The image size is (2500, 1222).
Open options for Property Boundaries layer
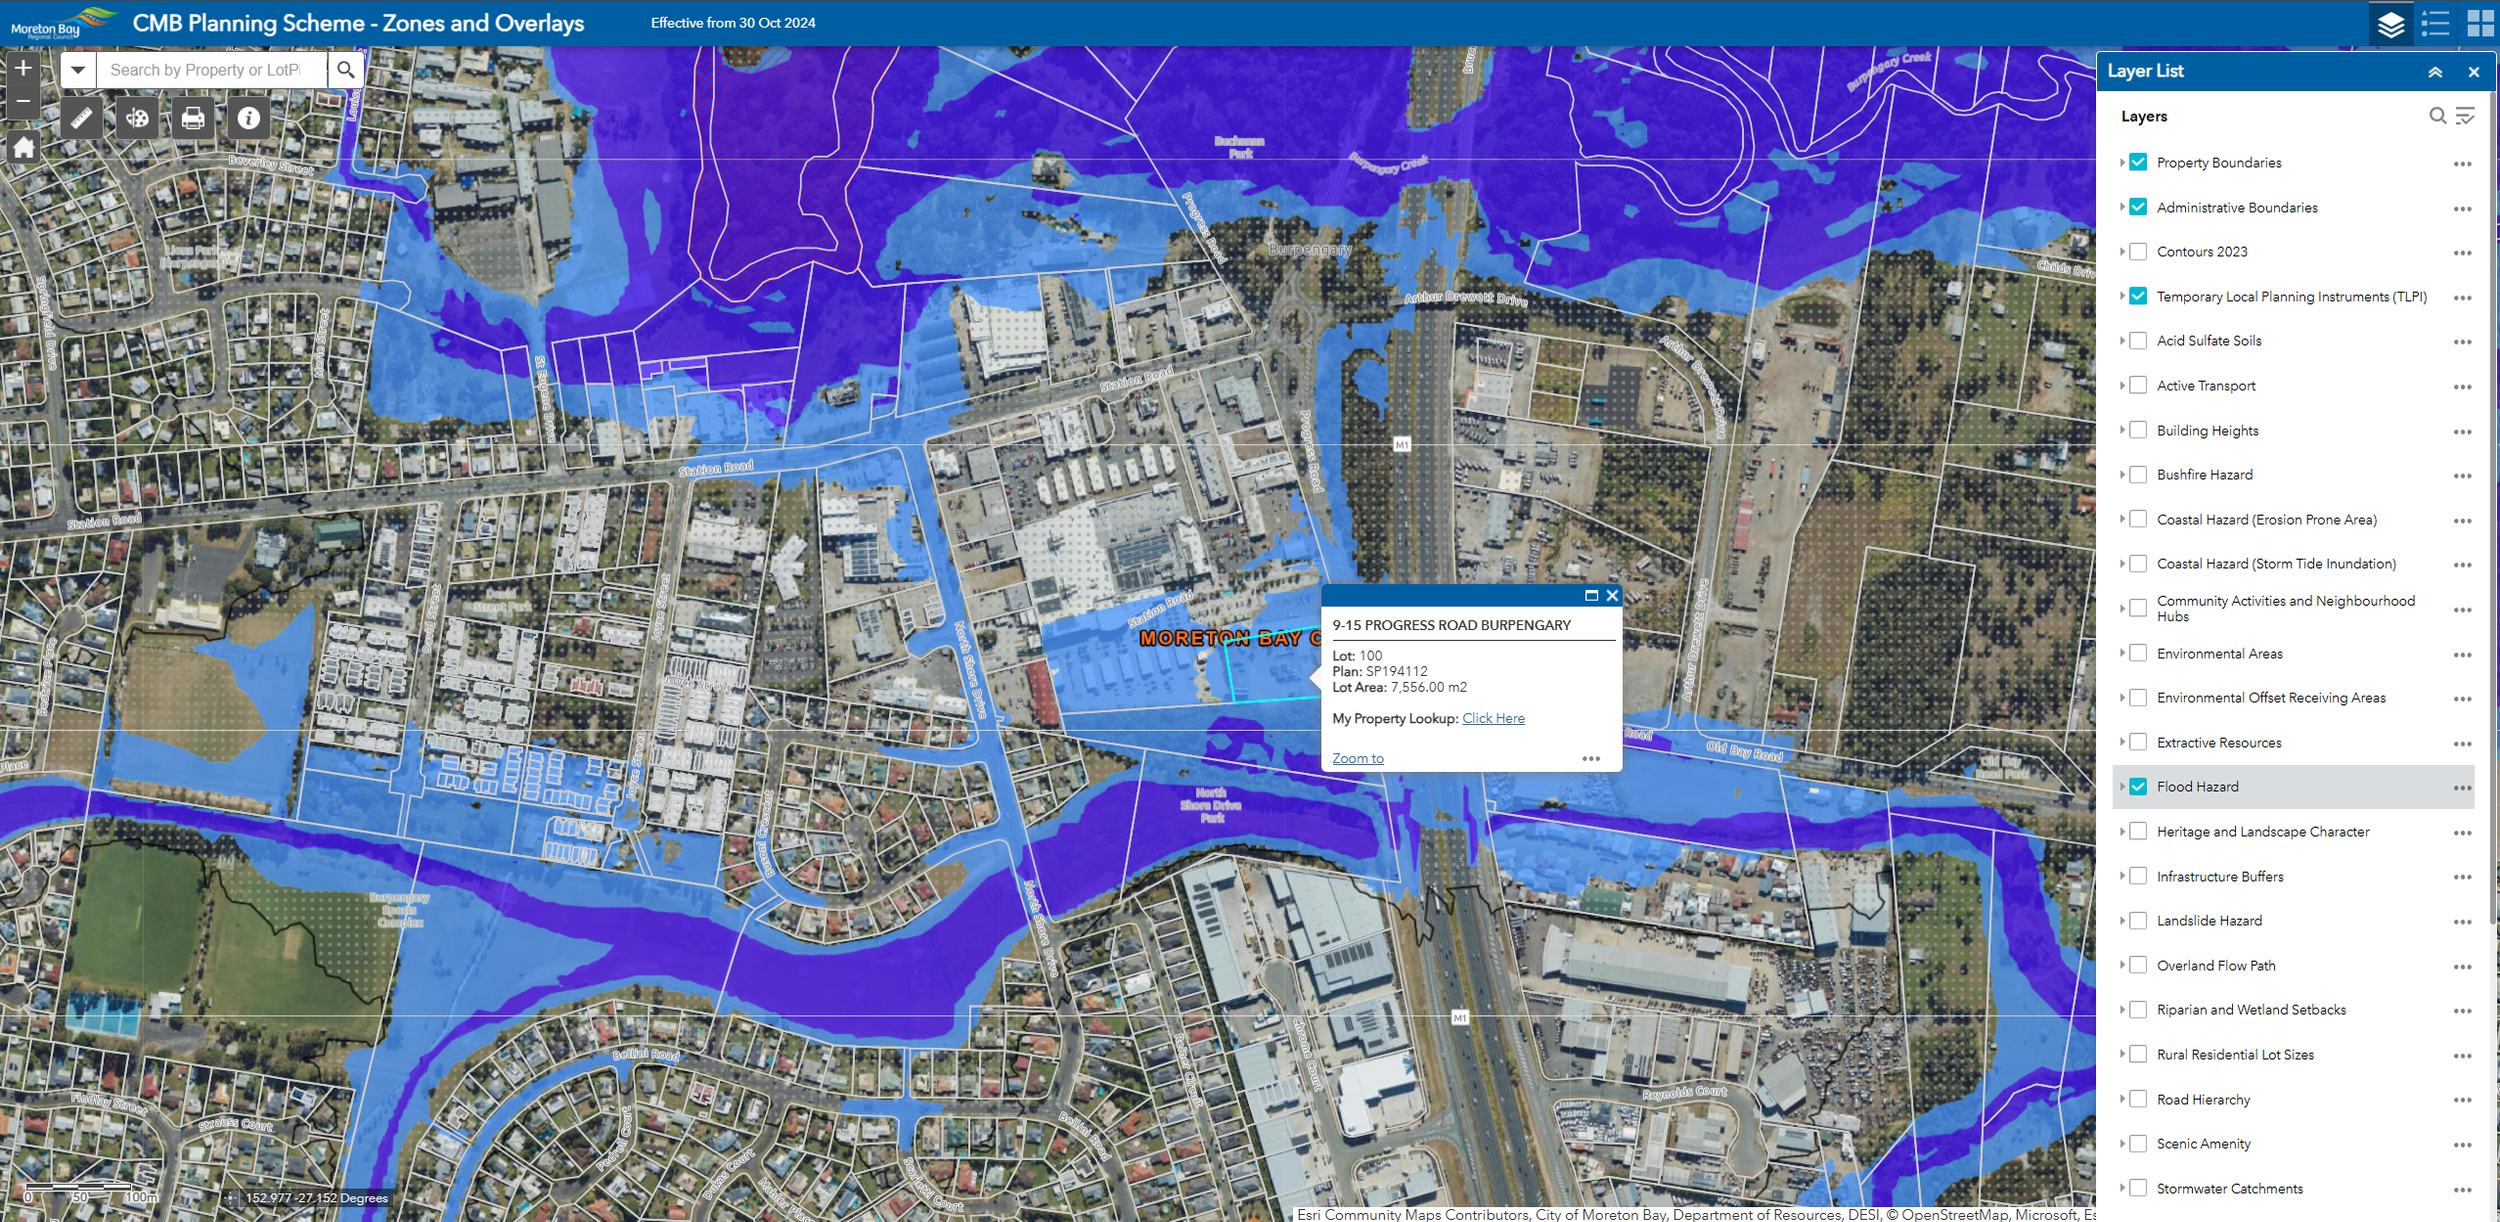tap(2462, 164)
